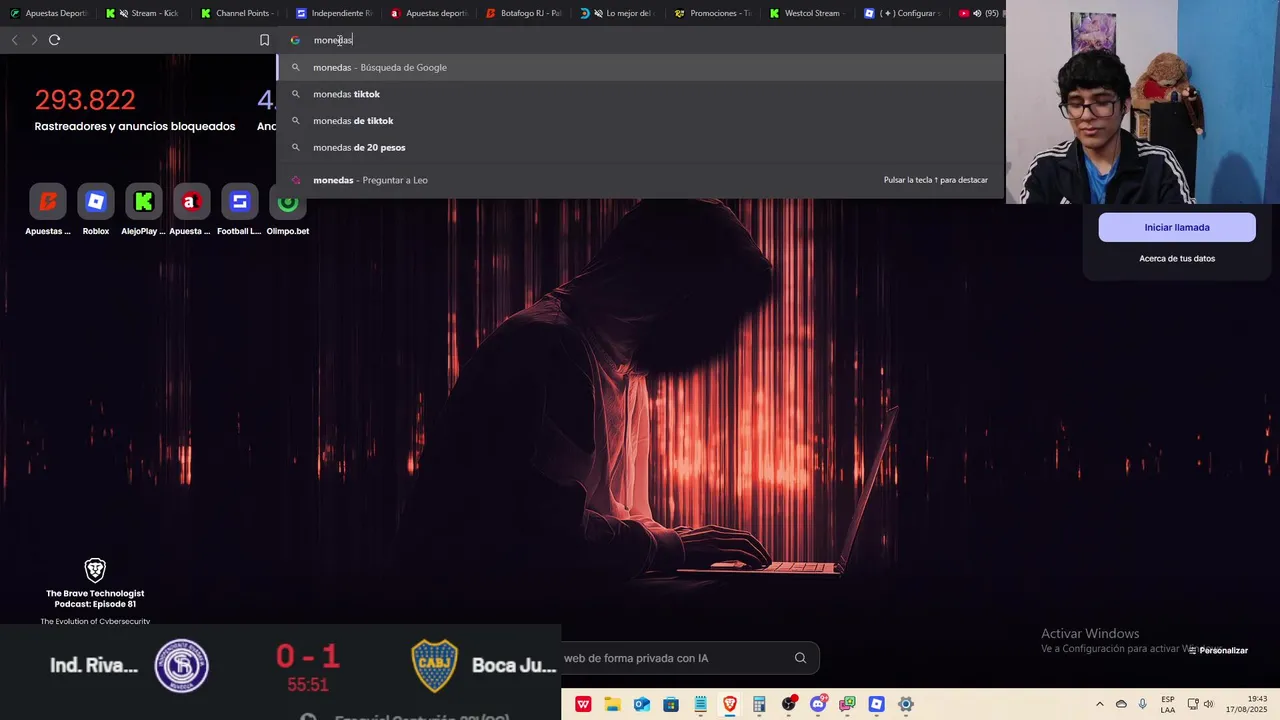This screenshot has height=720, width=1280.
Task: Open the ESP LAA input language selector
Action: (1168, 704)
